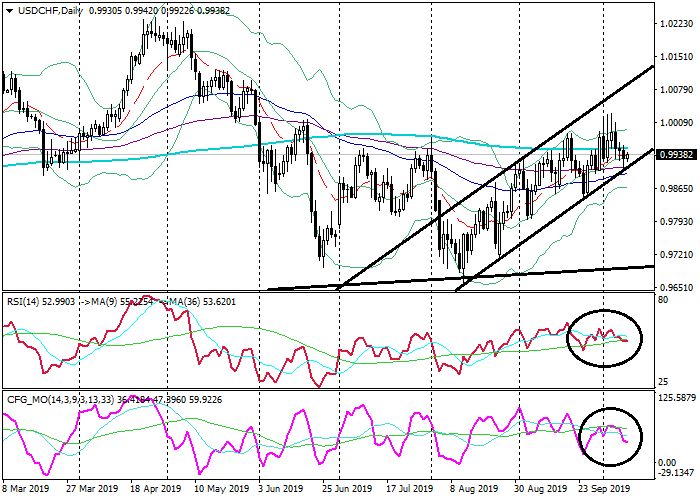Click the 3 Jun 2019 date label
The image size is (700, 500).
click(279, 489)
